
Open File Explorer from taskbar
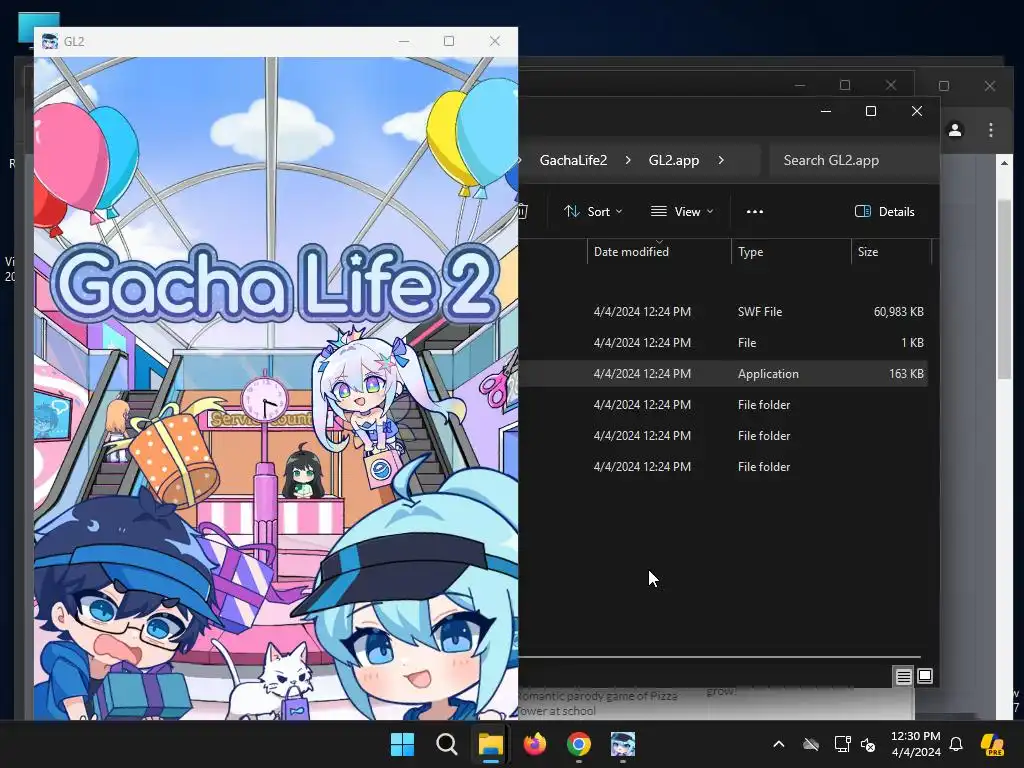click(x=490, y=744)
